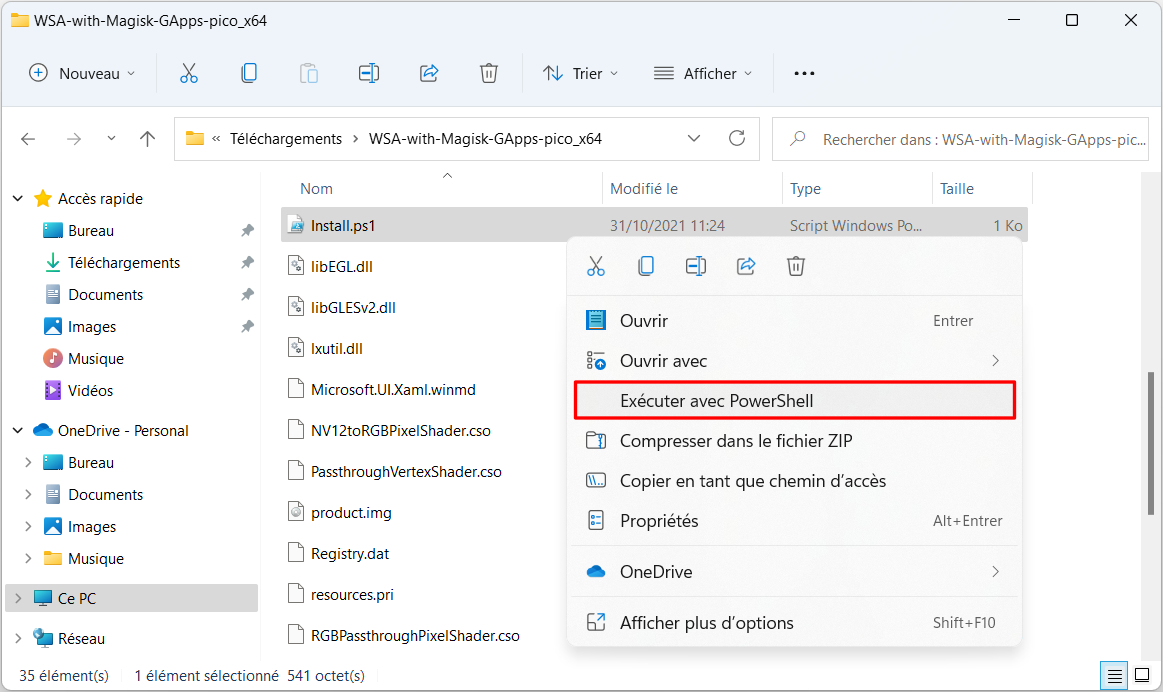Screen dimensions: 1163x692
Task: Click Afficher plus d'options
Action: (x=794, y=622)
